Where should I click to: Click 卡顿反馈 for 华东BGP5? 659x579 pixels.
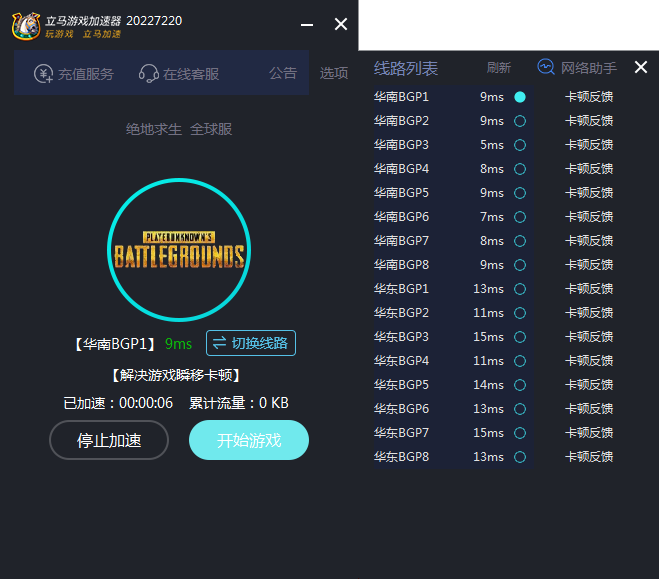click(x=589, y=385)
